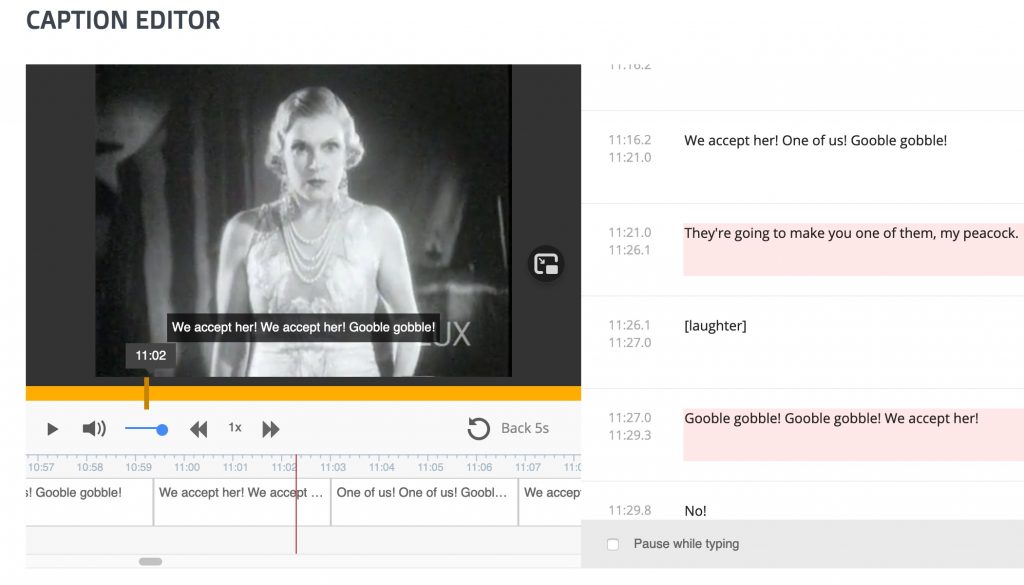1024x585 pixels.
Task: Click the fast-forward double-arrow icon
Action: click(x=270, y=429)
